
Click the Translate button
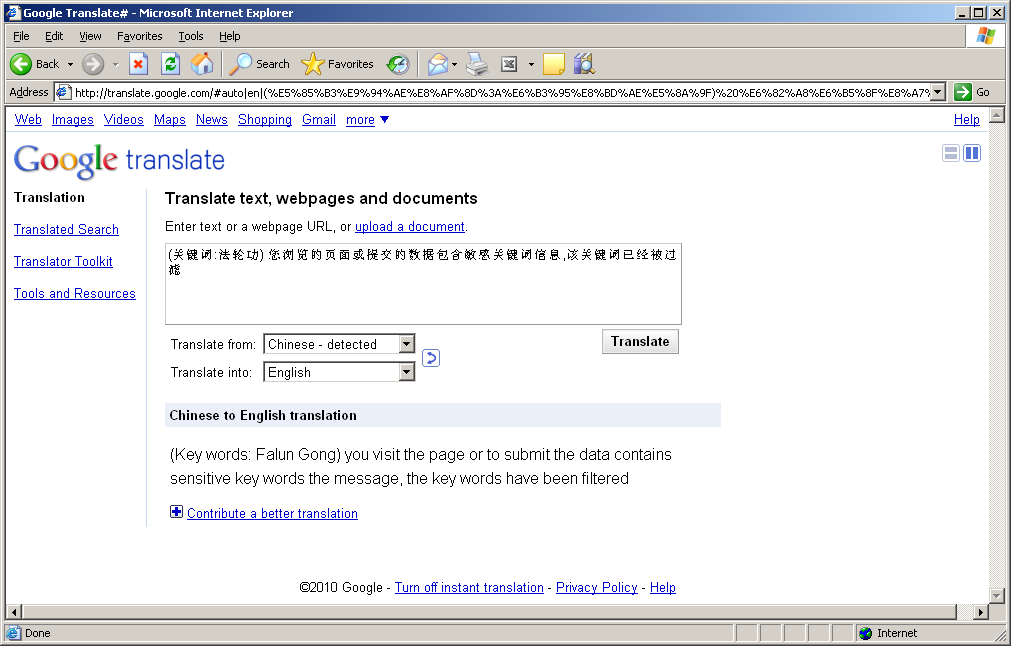[x=640, y=342]
